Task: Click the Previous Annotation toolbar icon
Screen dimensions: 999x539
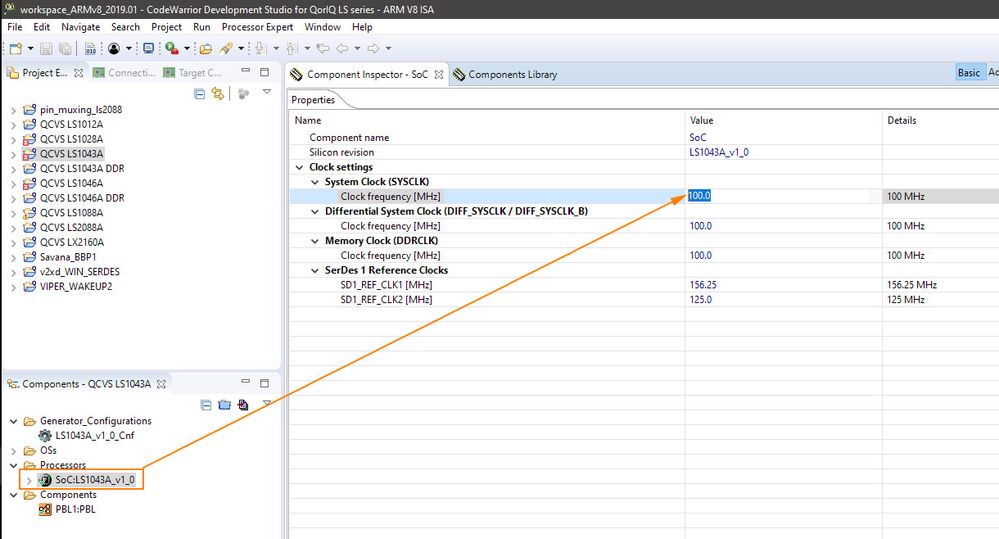Action: (x=292, y=48)
